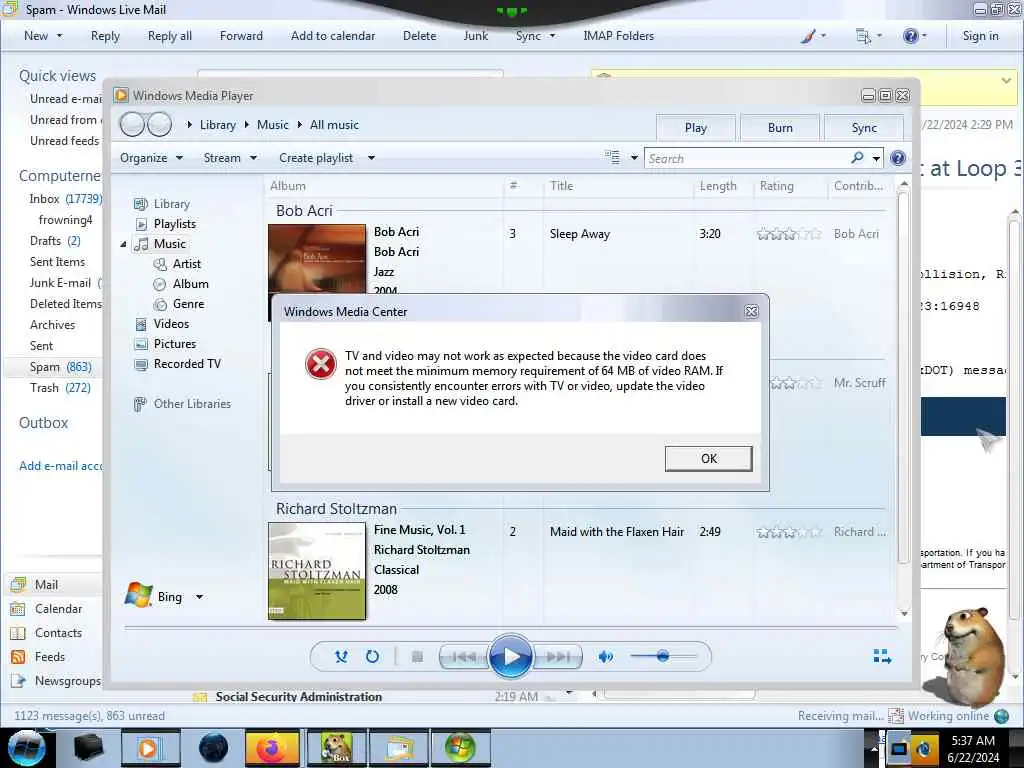Click the Richard Stoltzman album cover thumbnail

(x=317, y=571)
